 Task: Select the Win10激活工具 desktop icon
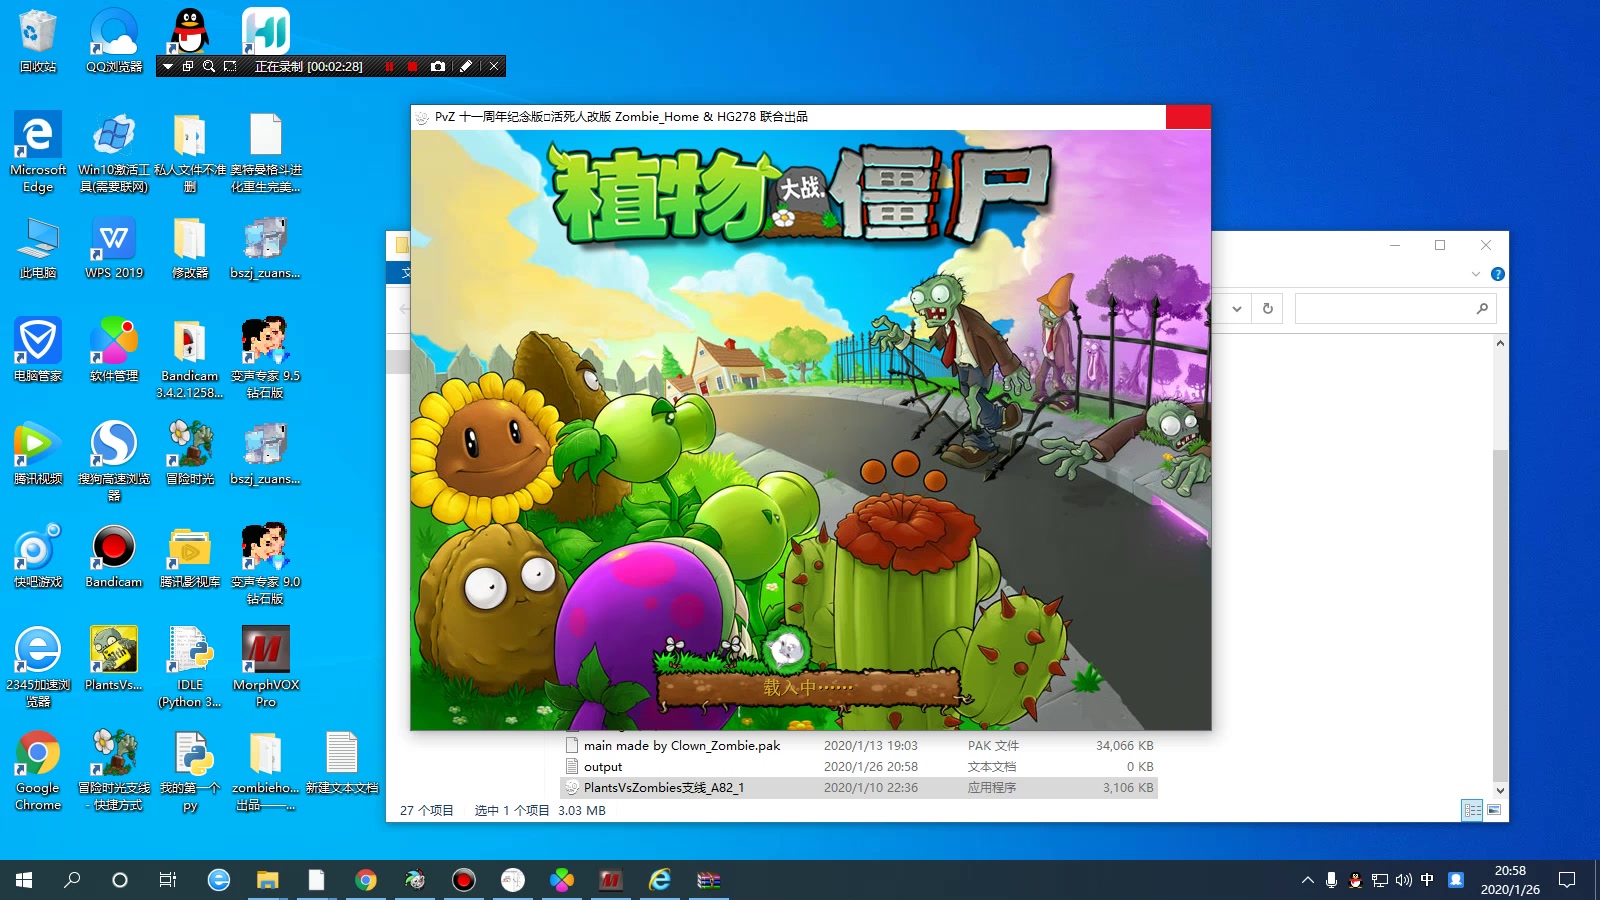[x=114, y=152]
